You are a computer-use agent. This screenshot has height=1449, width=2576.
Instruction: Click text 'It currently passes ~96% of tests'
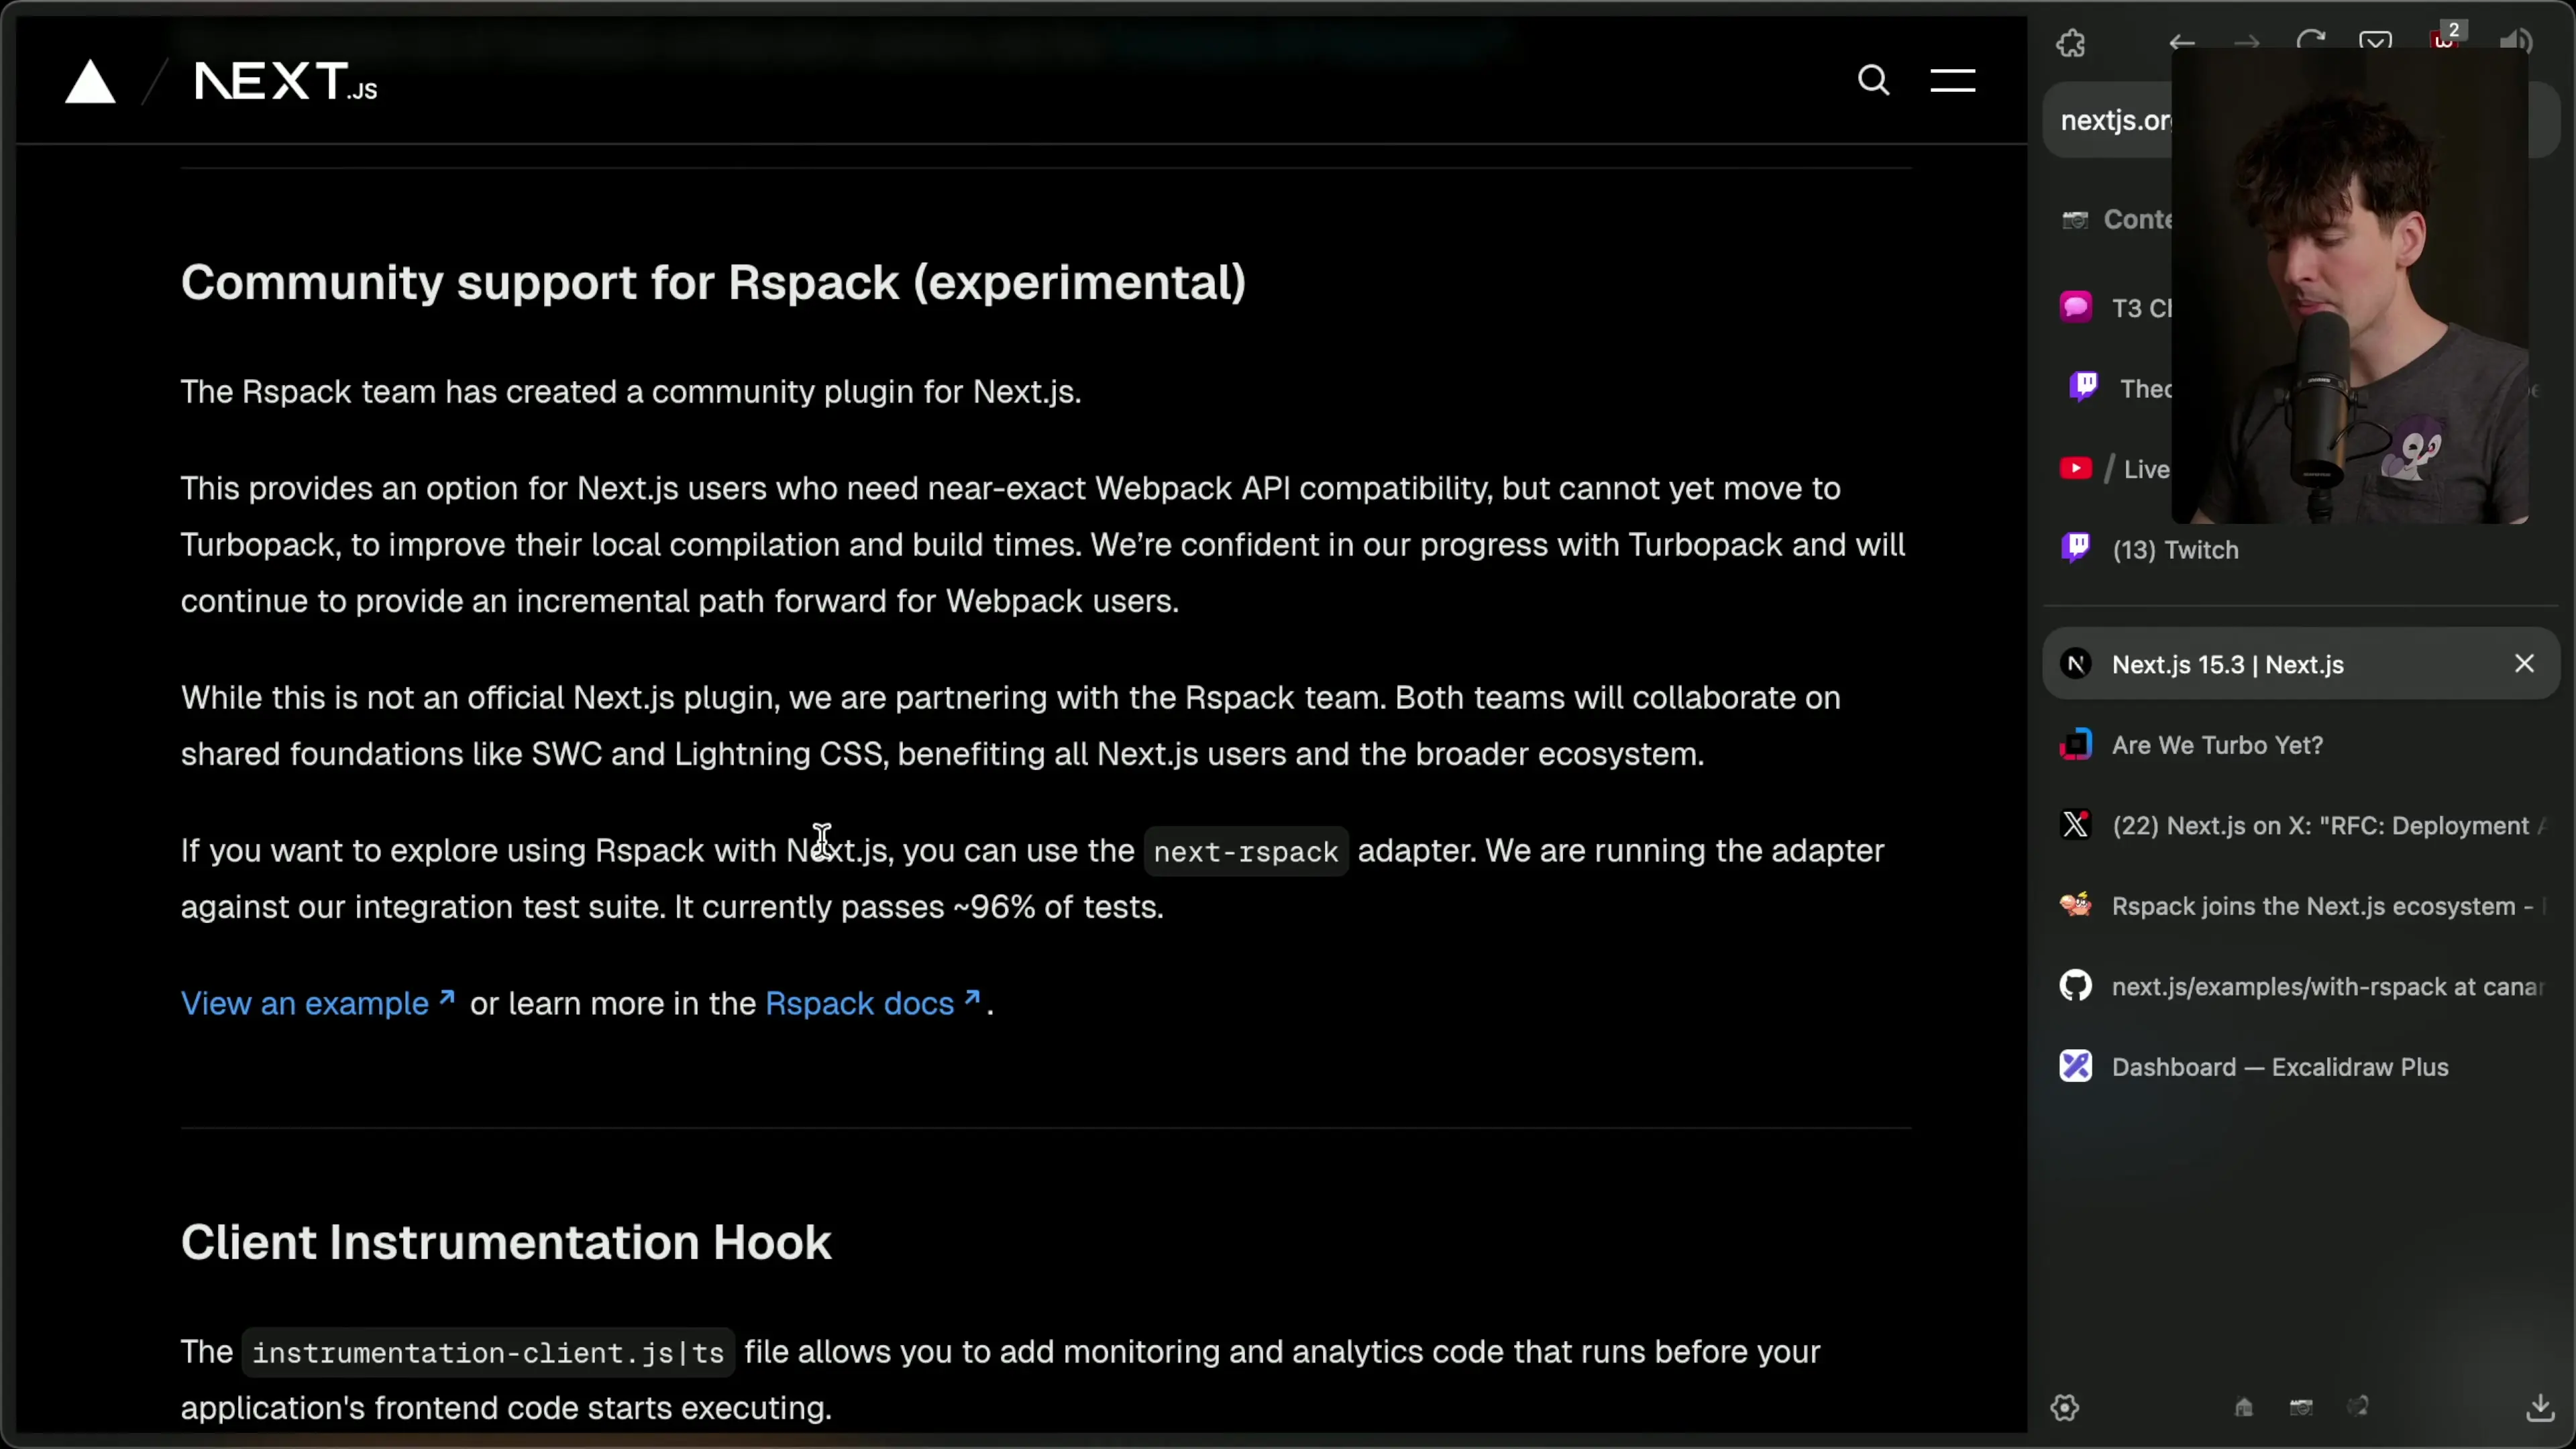919,907
